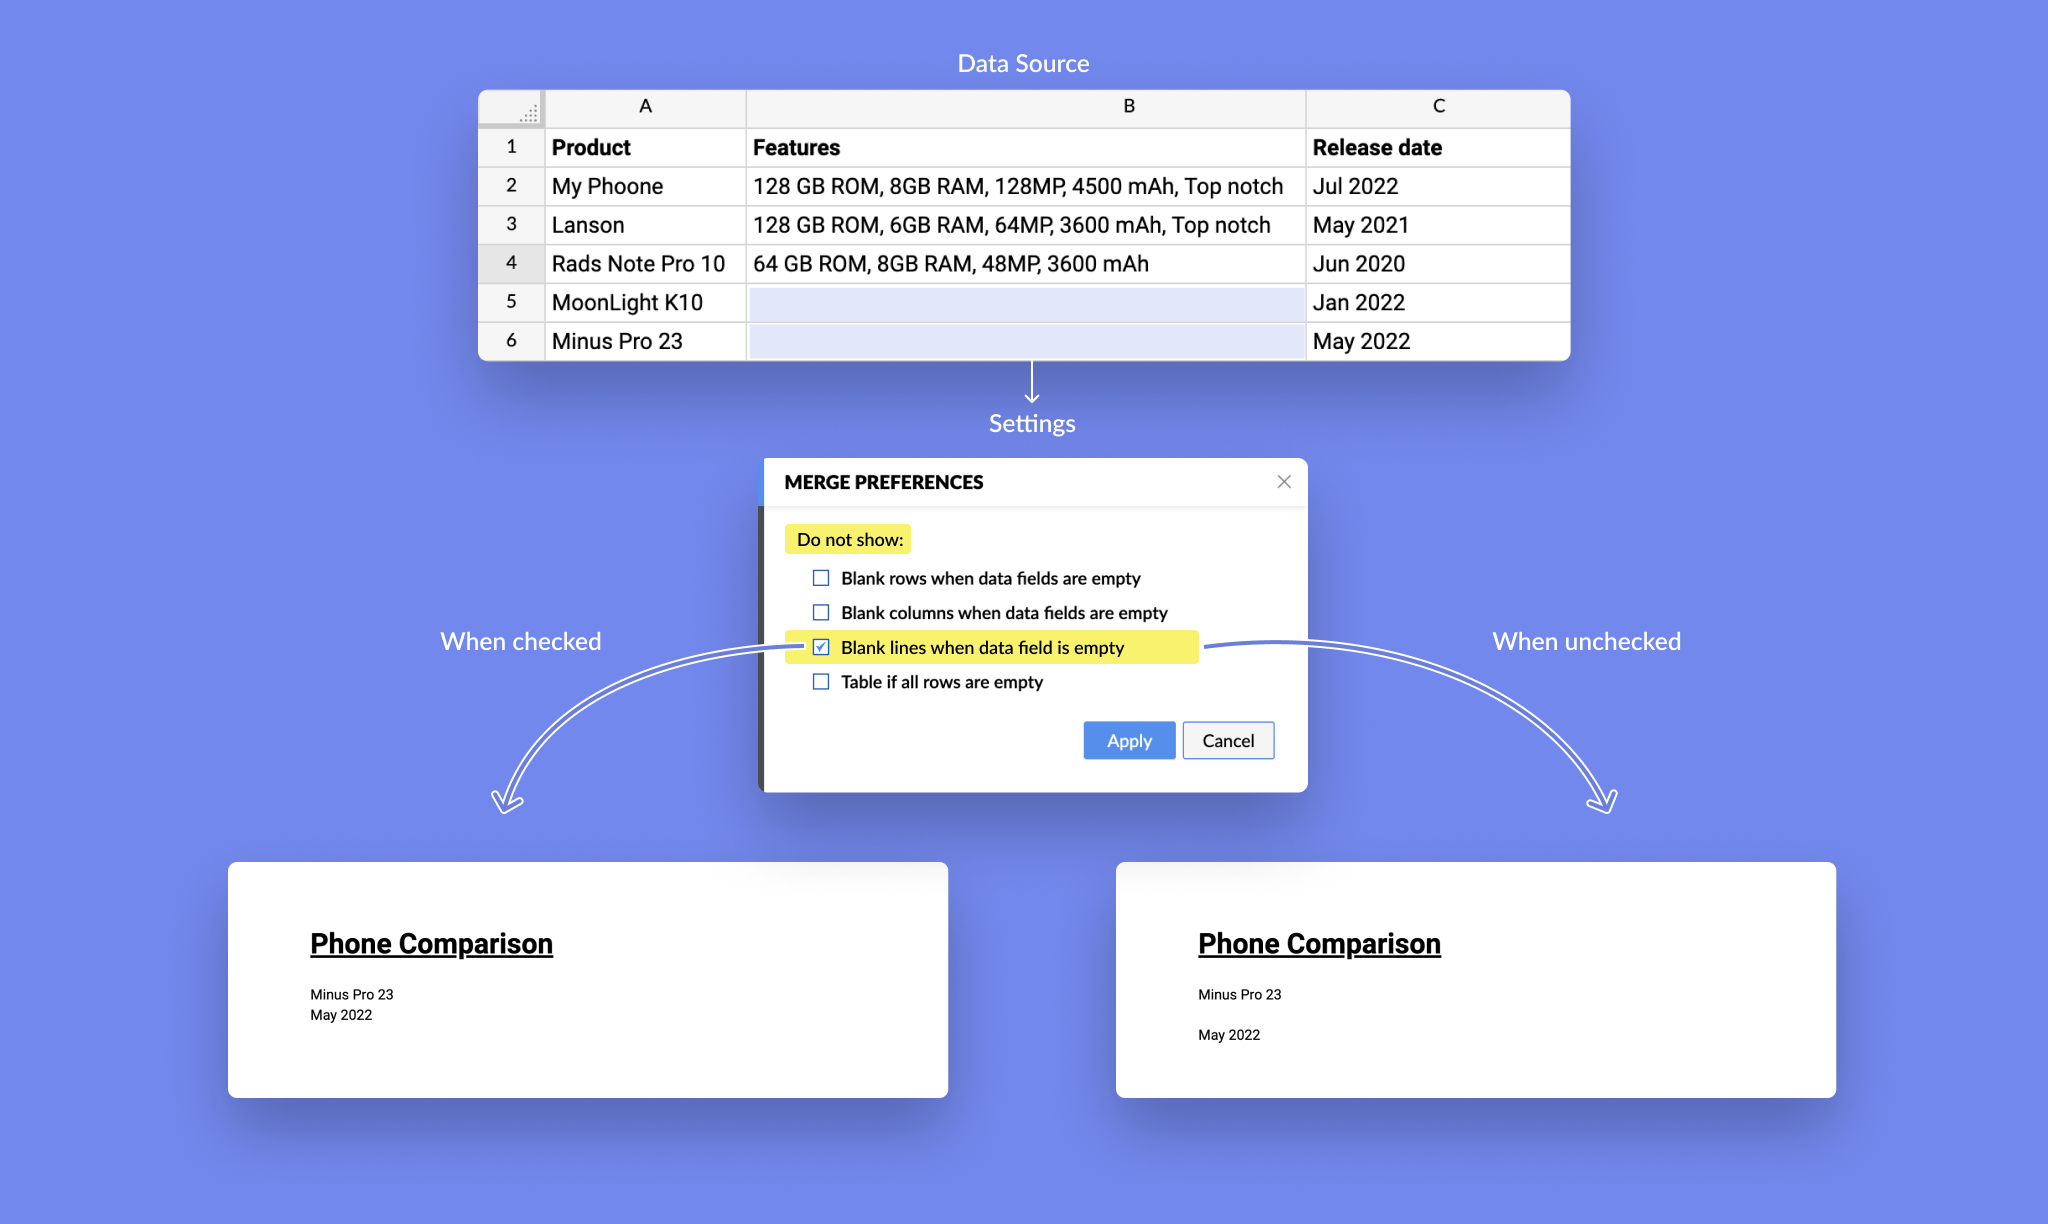Image resolution: width=2048 pixels, height=1224 pixels.
Task: Click Phone Comparison heading in left document
Action: coord(431,943)
